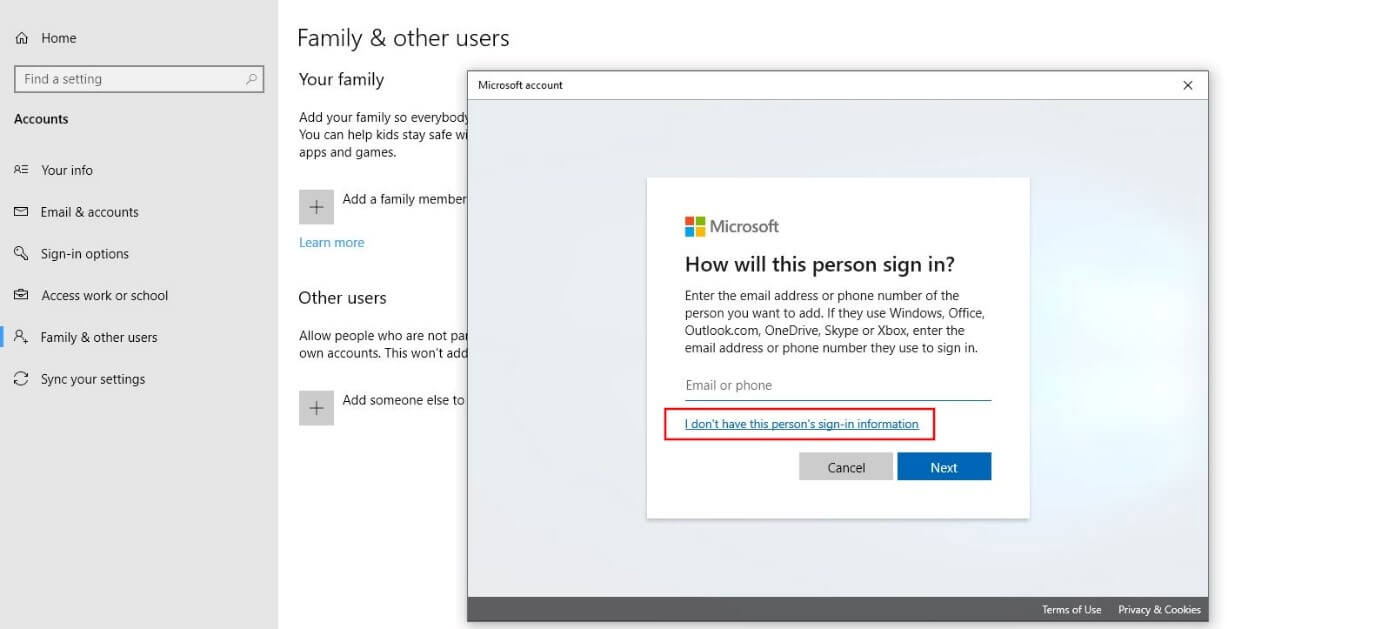Click the plus icon for Add someone else
This screenshot has height=629, width=1388.
pyautogui.click(x=316, y=408)
